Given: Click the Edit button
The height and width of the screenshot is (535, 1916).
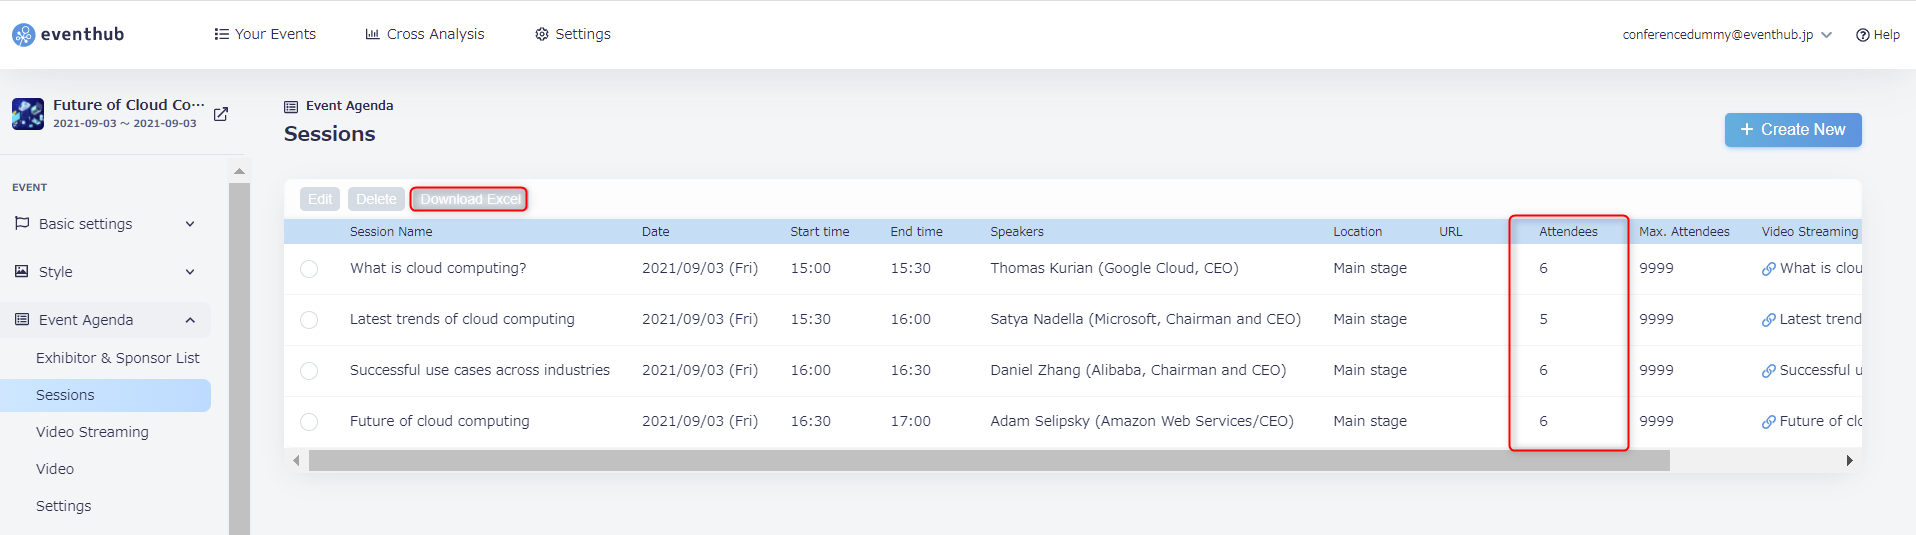Looking at the screenshot, I should pyautogui.click(x=320, y=199).
